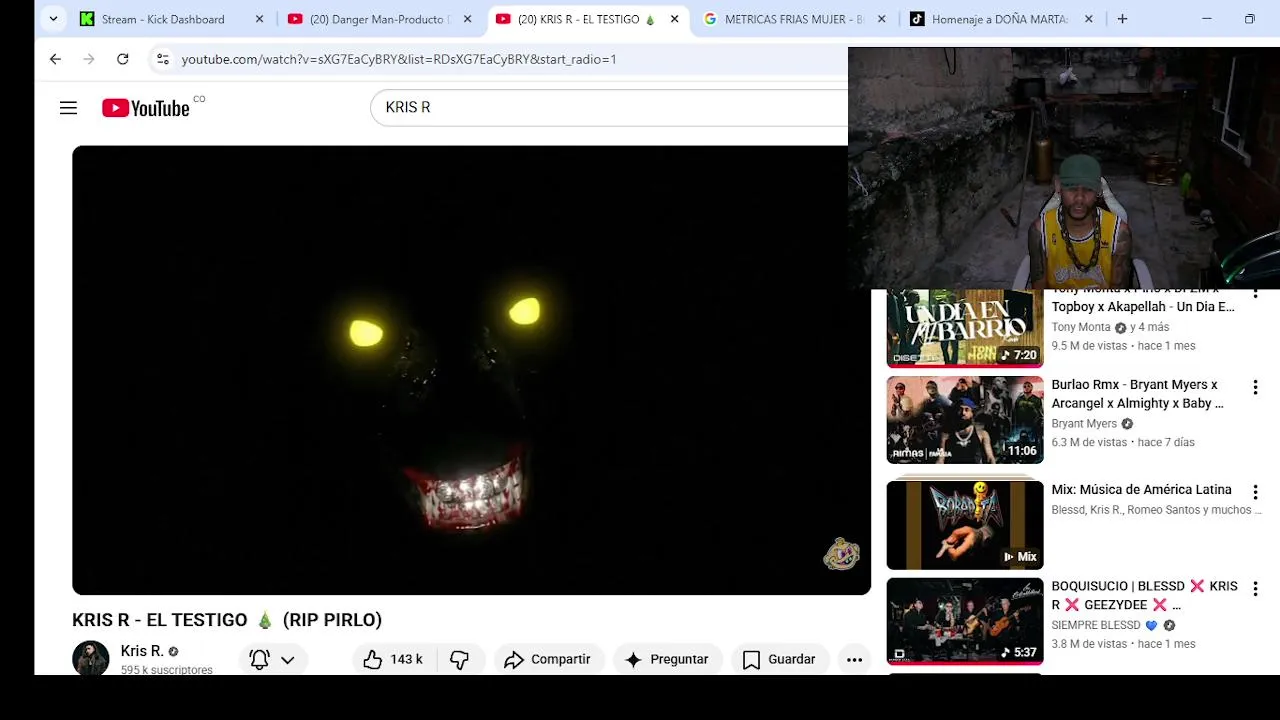This screenshot has height=720, width=1280.
Task: Click the browser address bar URL
Action: click(x=399, y=59)
